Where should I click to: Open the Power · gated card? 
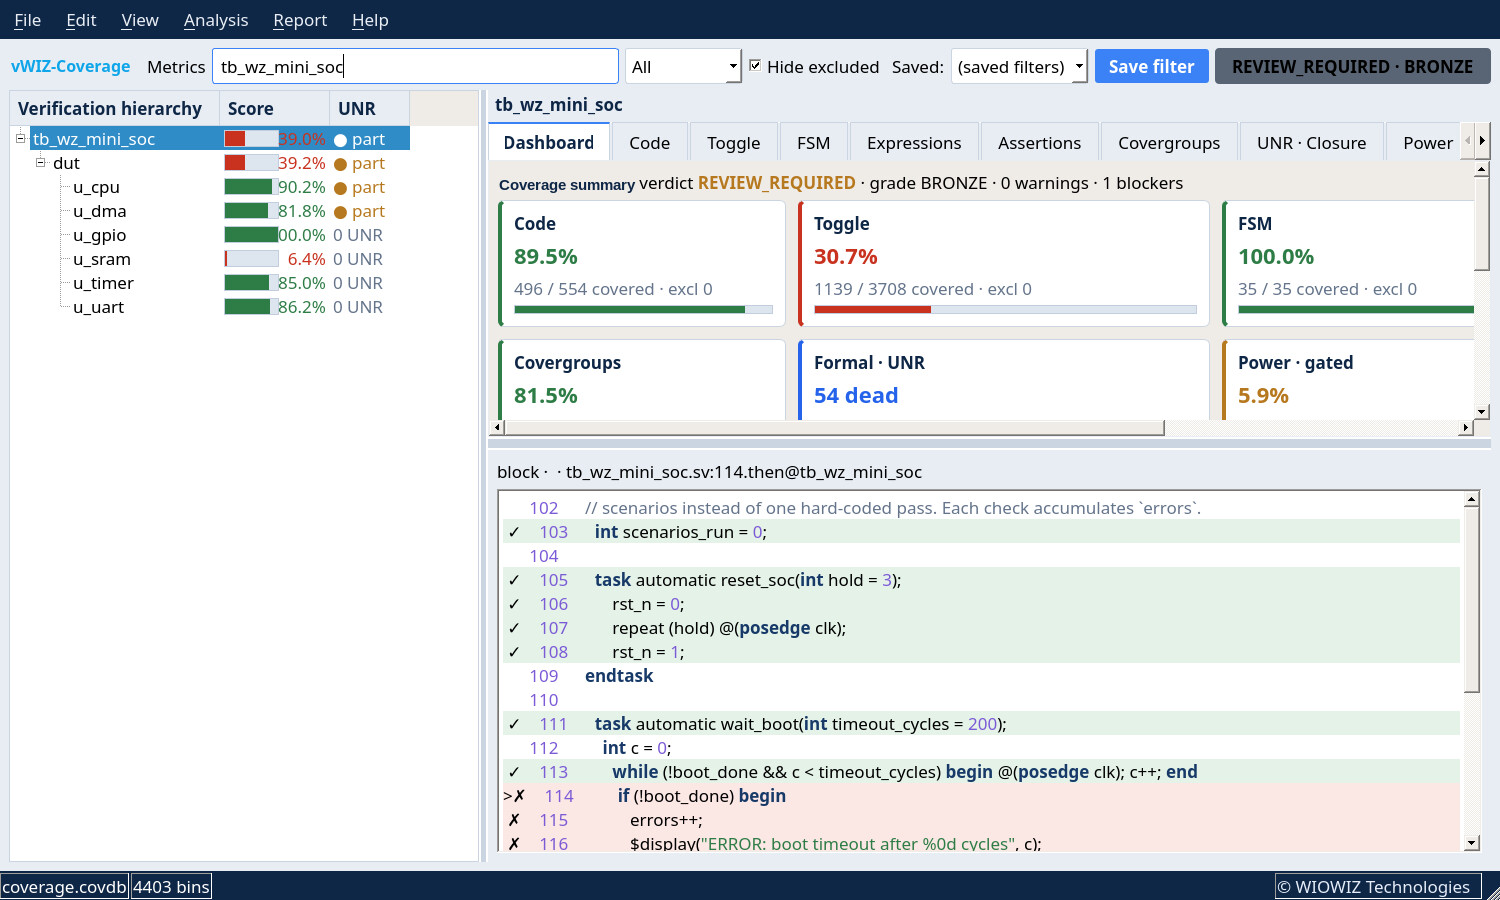(1348, 380)
